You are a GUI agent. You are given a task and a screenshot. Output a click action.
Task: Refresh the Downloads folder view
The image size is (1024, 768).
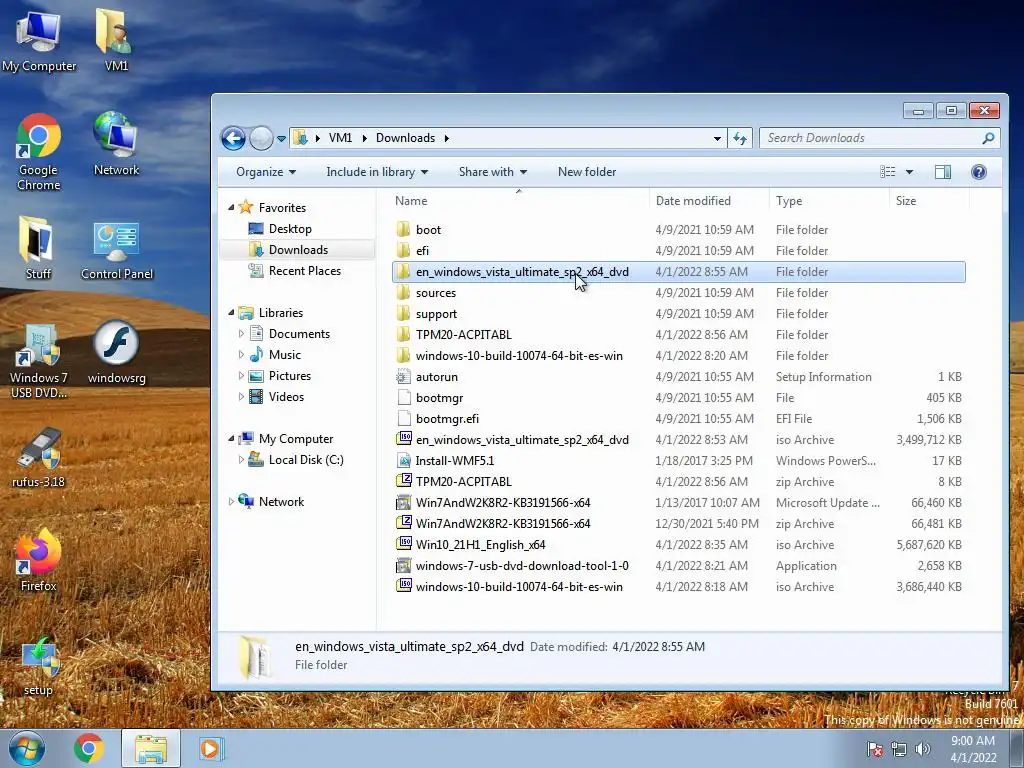(x=740, y=138)
